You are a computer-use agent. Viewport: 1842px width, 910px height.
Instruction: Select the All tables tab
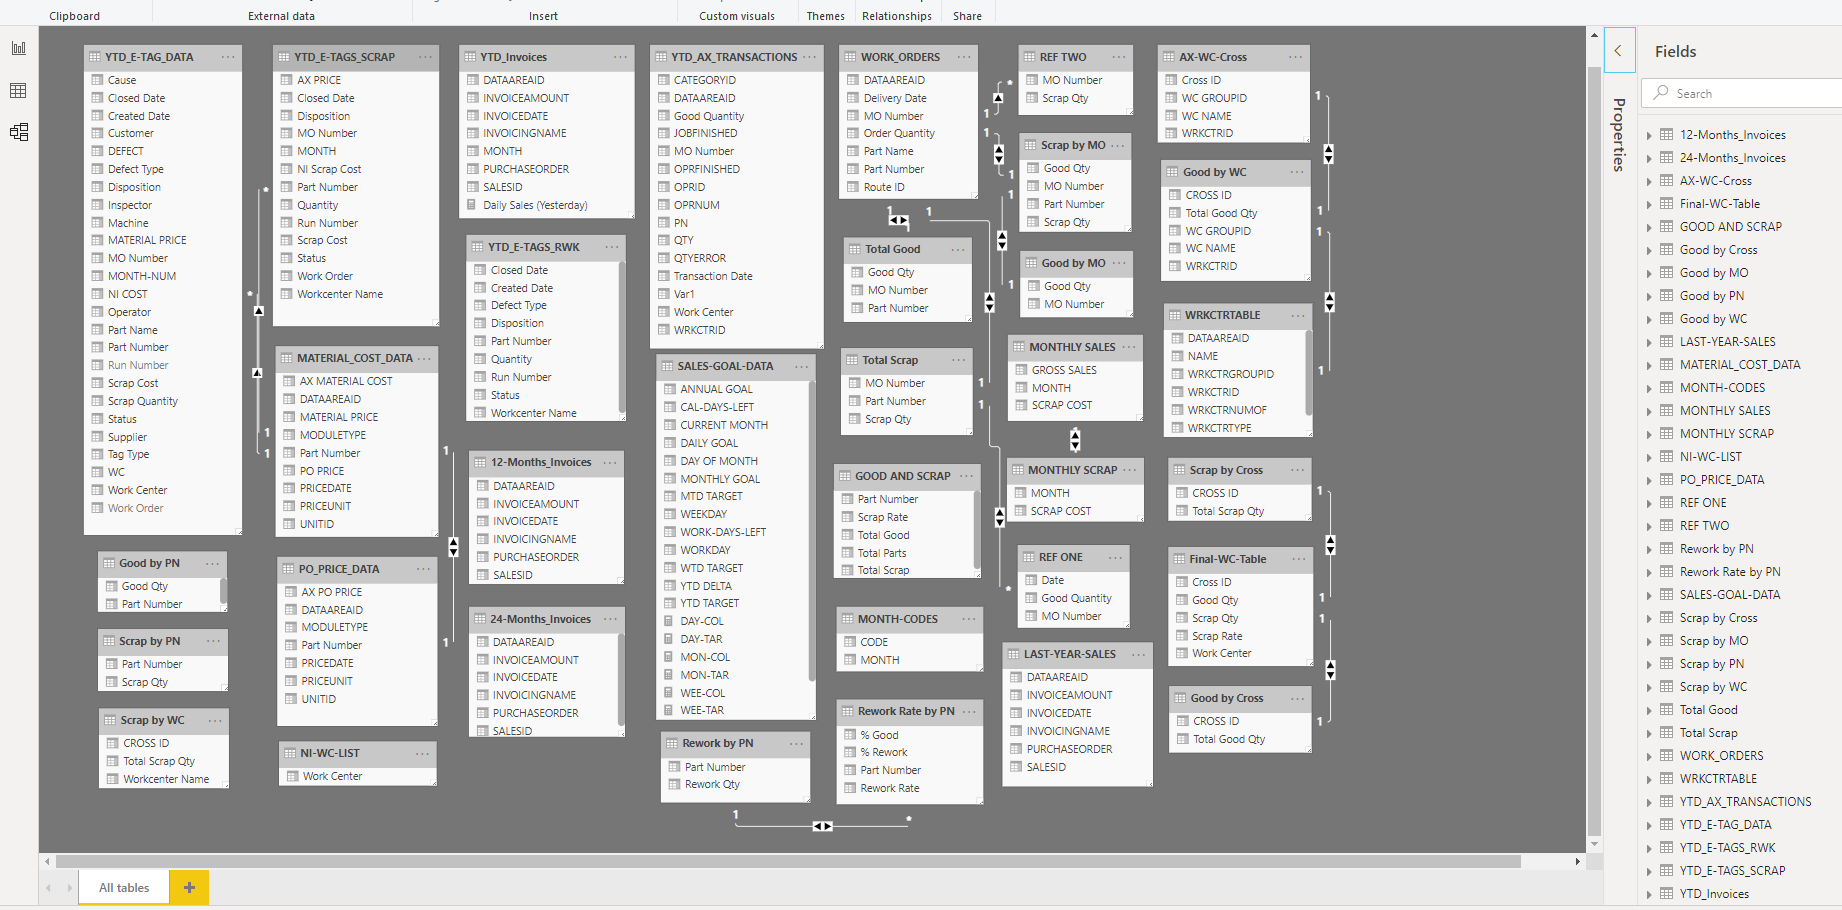pyautogui.click(x=124, y=887)
